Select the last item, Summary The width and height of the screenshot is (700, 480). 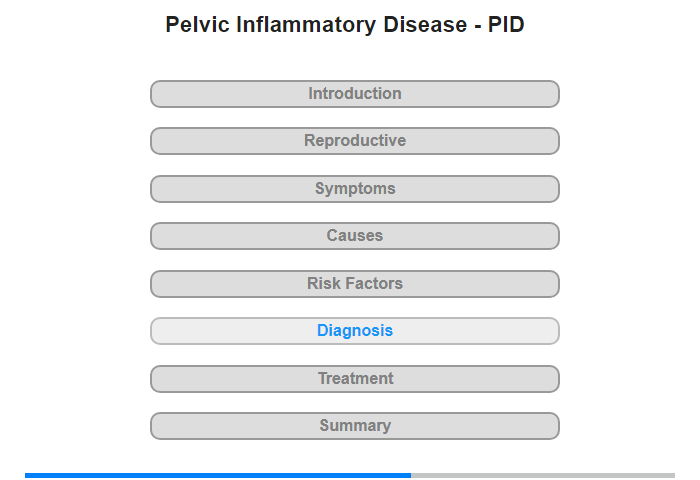tap(354, 426)
